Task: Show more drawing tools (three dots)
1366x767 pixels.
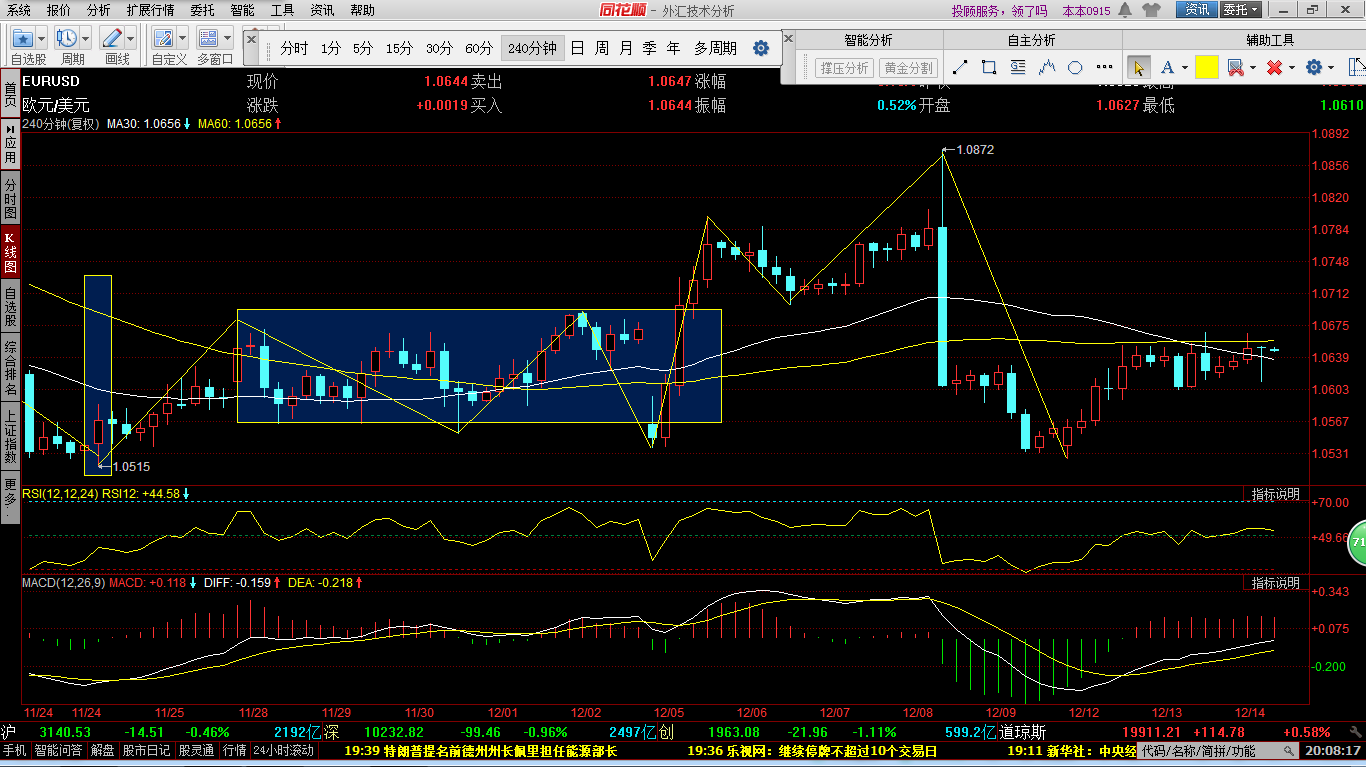Action: [x=1103, y=68]
